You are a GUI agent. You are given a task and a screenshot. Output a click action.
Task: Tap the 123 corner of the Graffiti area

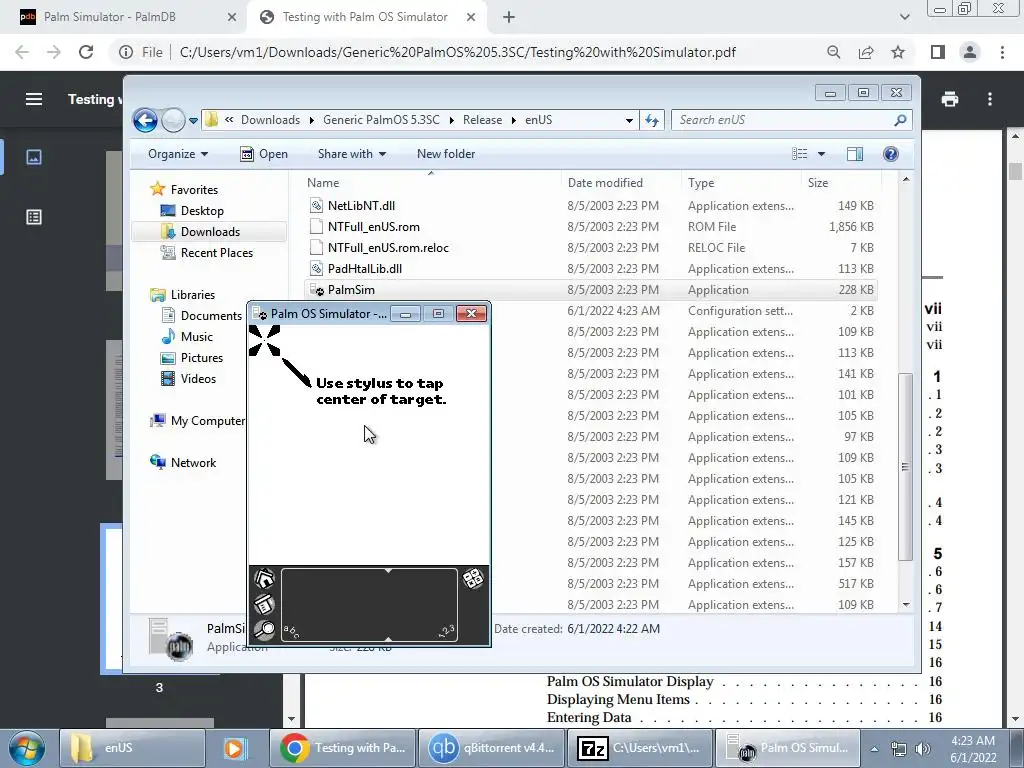447,631
